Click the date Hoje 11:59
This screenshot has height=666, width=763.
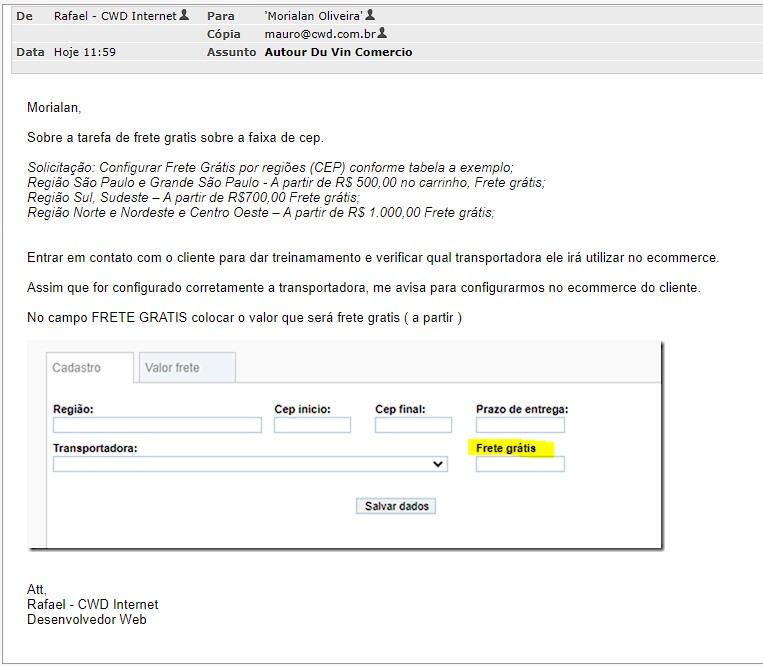click(85, 52)
